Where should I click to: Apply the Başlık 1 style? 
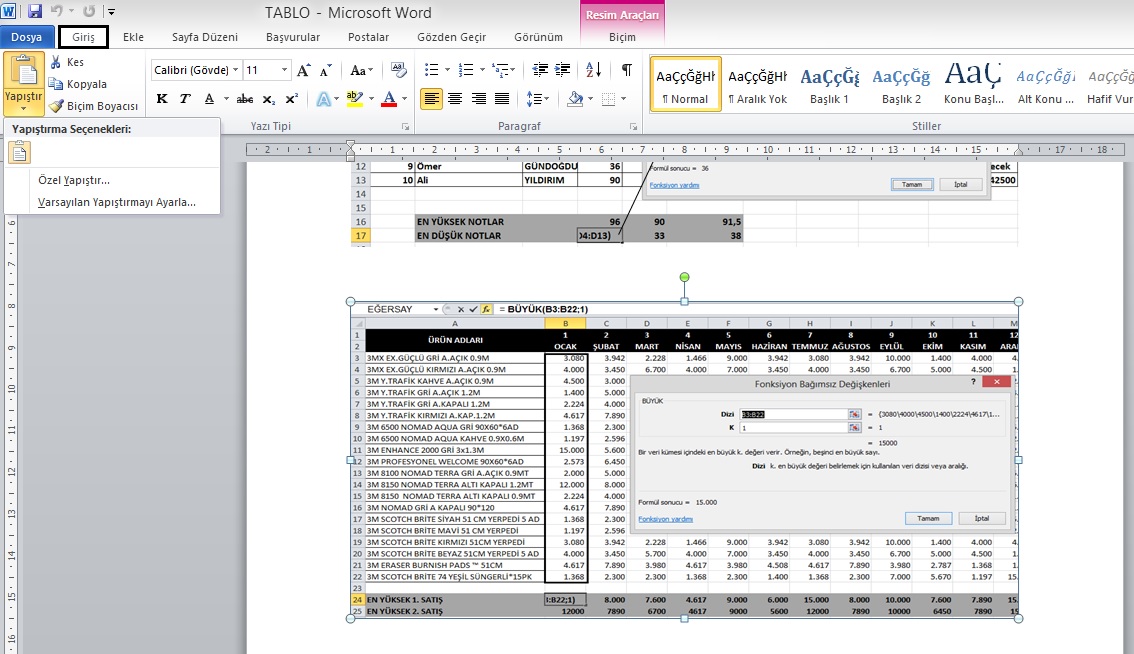(829, 85)
